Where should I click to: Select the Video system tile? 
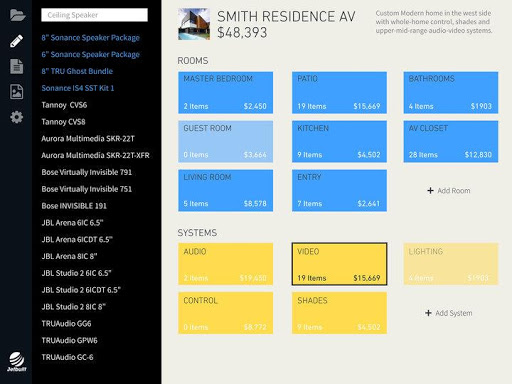click(339, 264)
